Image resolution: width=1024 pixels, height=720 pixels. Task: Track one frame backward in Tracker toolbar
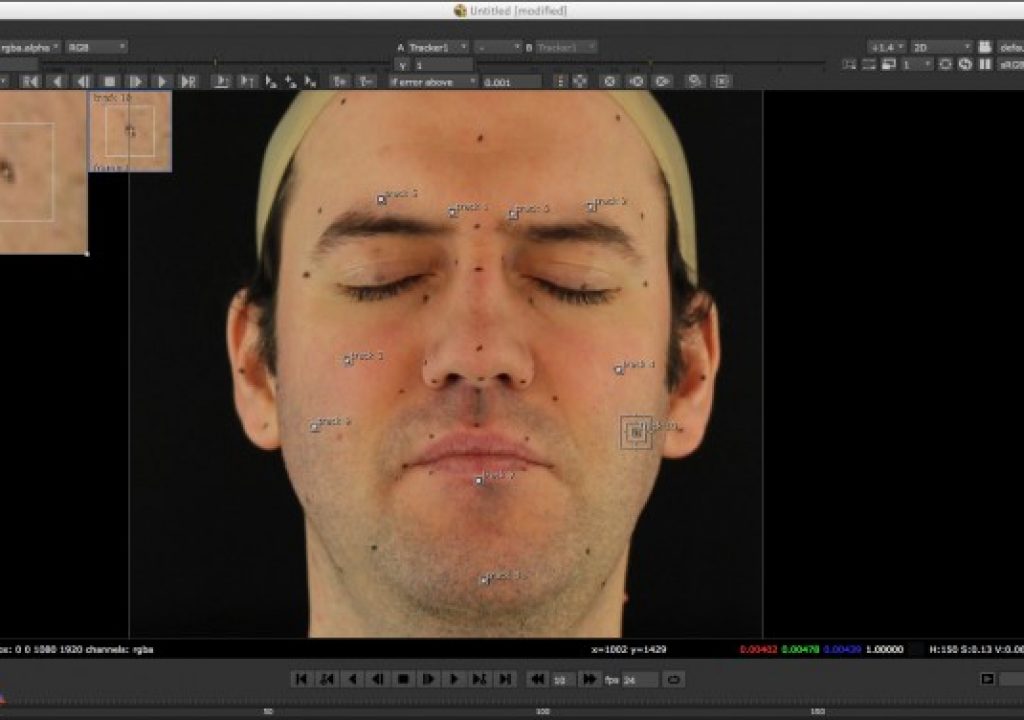click(x=83, y=82)
